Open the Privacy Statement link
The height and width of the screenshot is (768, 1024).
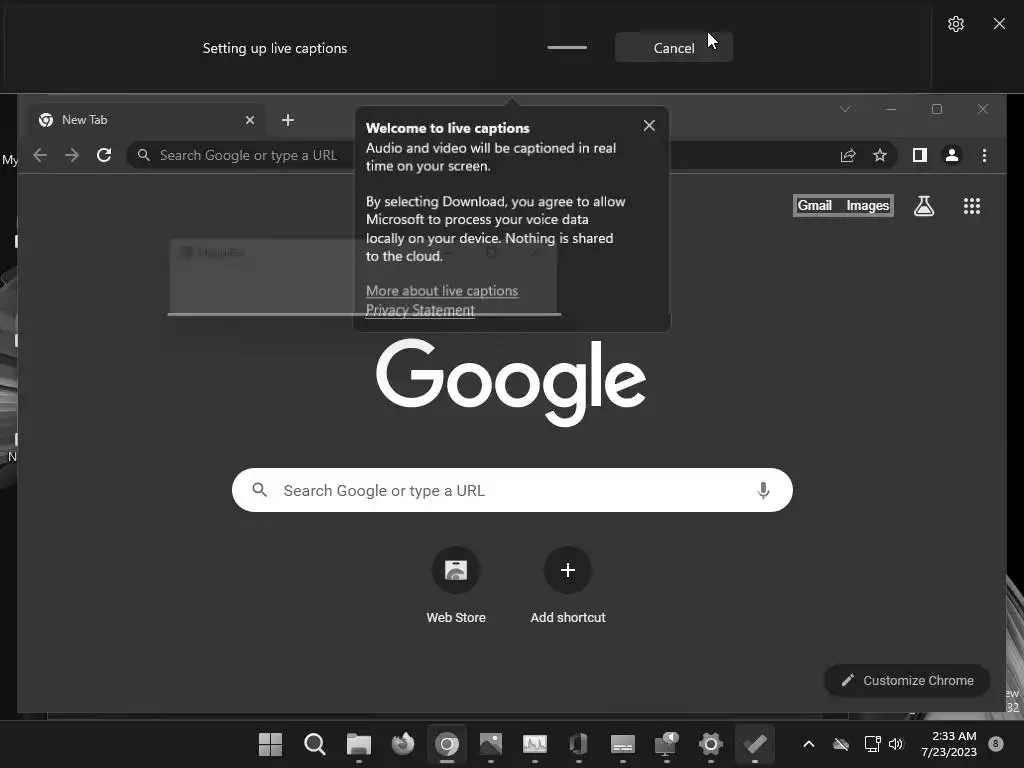click(420, 310)
